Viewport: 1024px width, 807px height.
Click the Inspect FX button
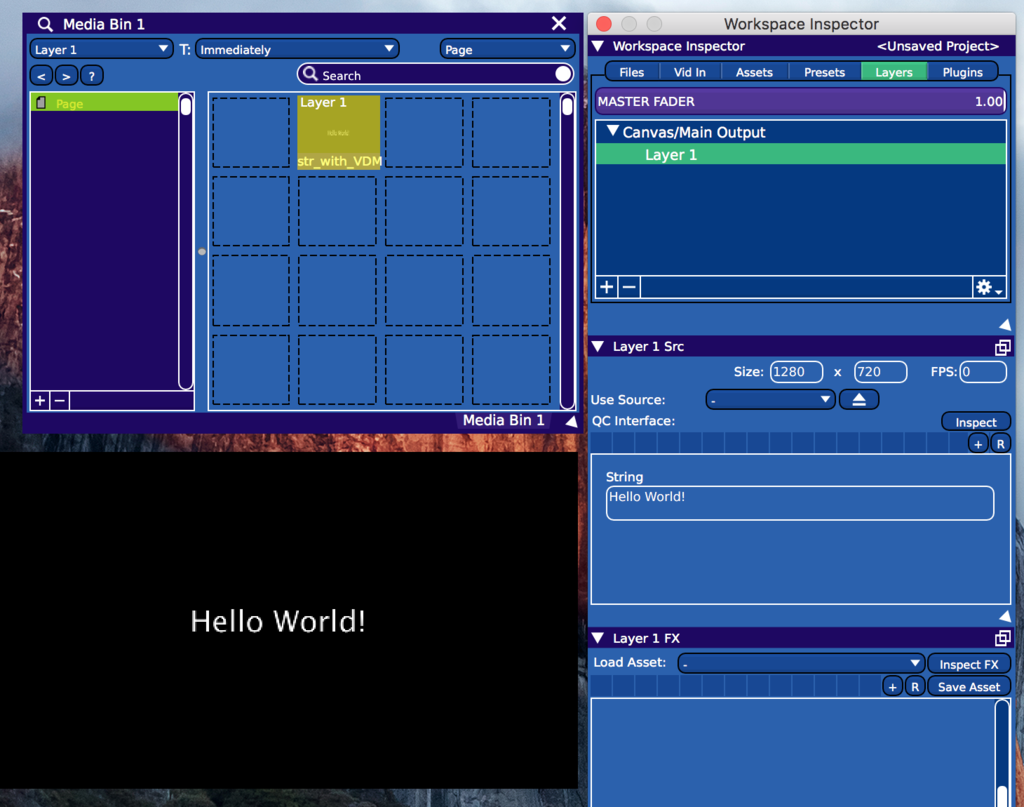[968, 664]
